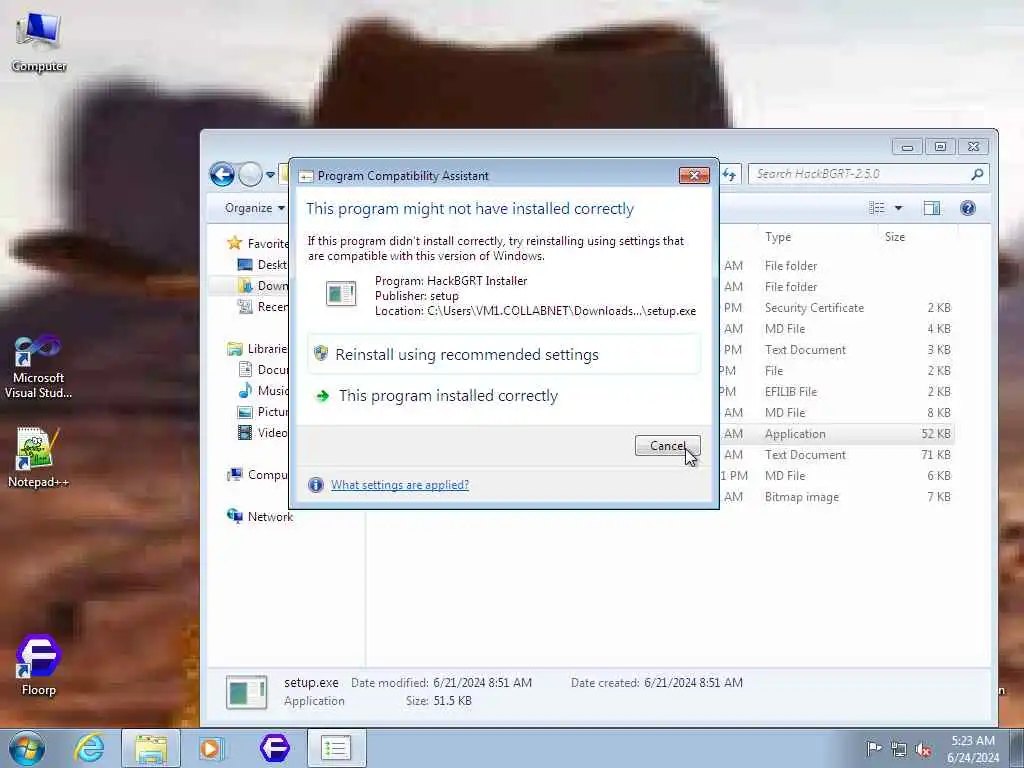Viewport: 1024px width, 768px height.
Task: Open the Action Center flag tray icon
Action: click(873, 748)
